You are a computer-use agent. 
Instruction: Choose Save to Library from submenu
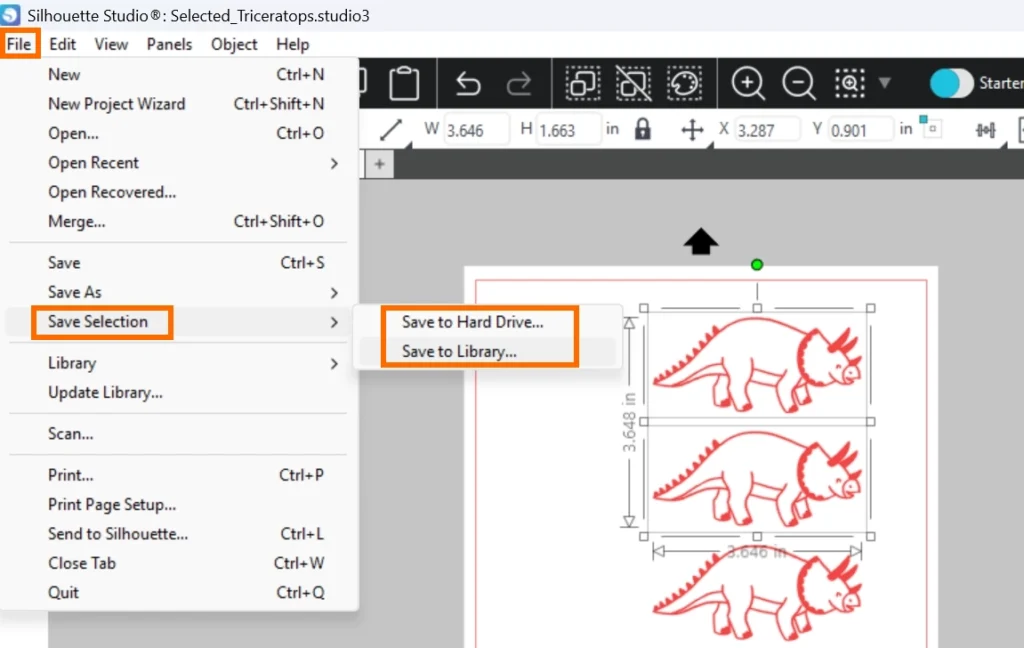(459, 351)
